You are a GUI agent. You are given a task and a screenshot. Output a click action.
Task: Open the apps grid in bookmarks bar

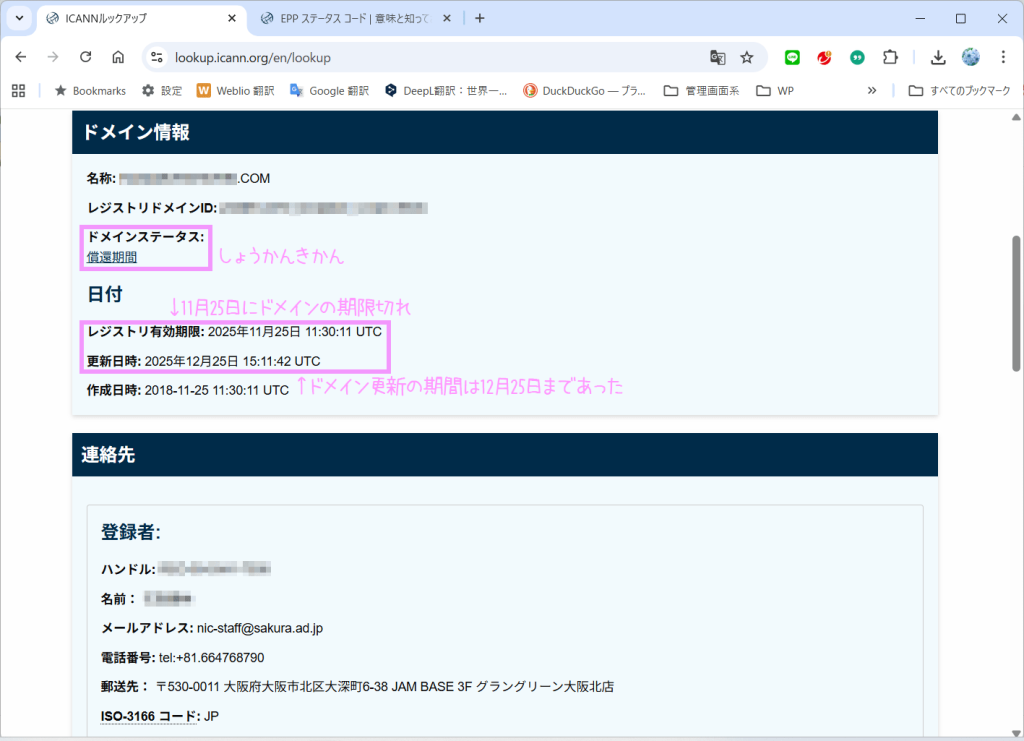coord(18,90)
